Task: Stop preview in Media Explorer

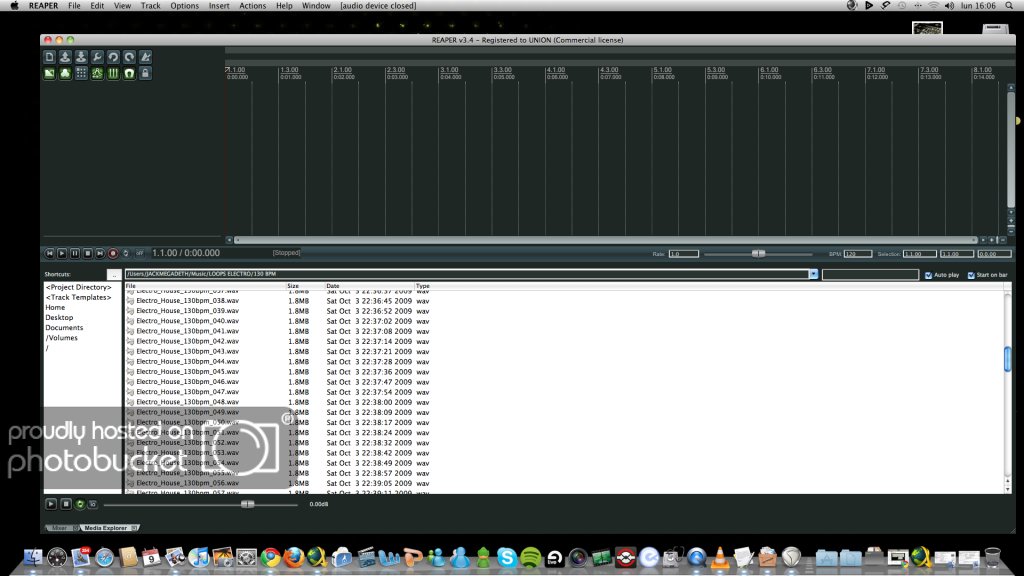Action: 66,504
